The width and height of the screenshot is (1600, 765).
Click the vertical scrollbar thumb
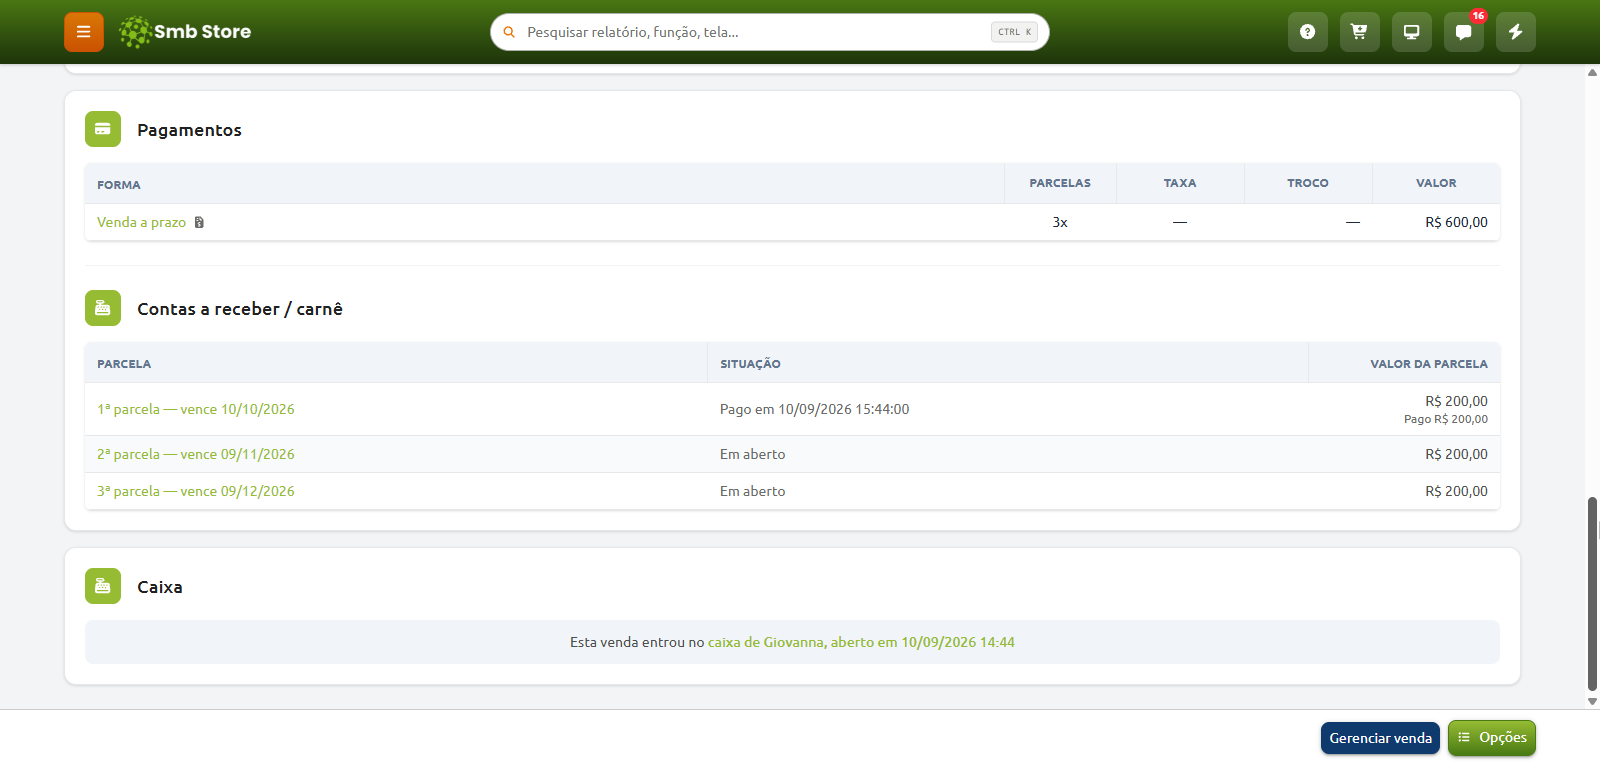[1592, 594]
